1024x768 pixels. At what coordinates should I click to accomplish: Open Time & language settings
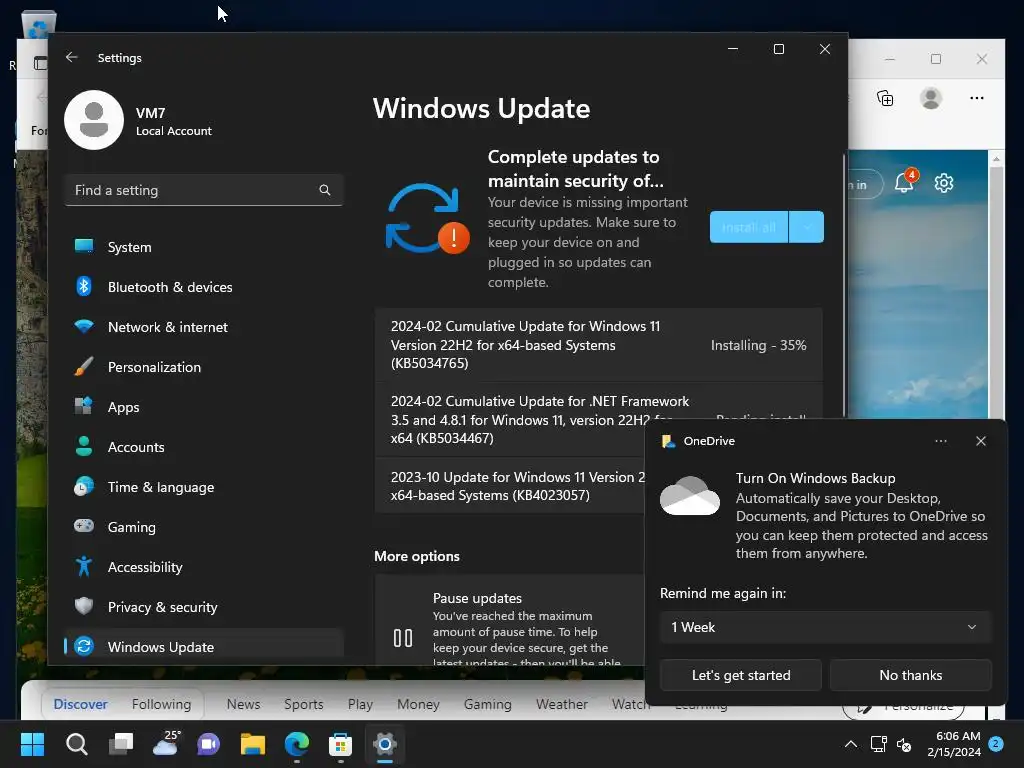pyautogui.click(x=203, y=487)
